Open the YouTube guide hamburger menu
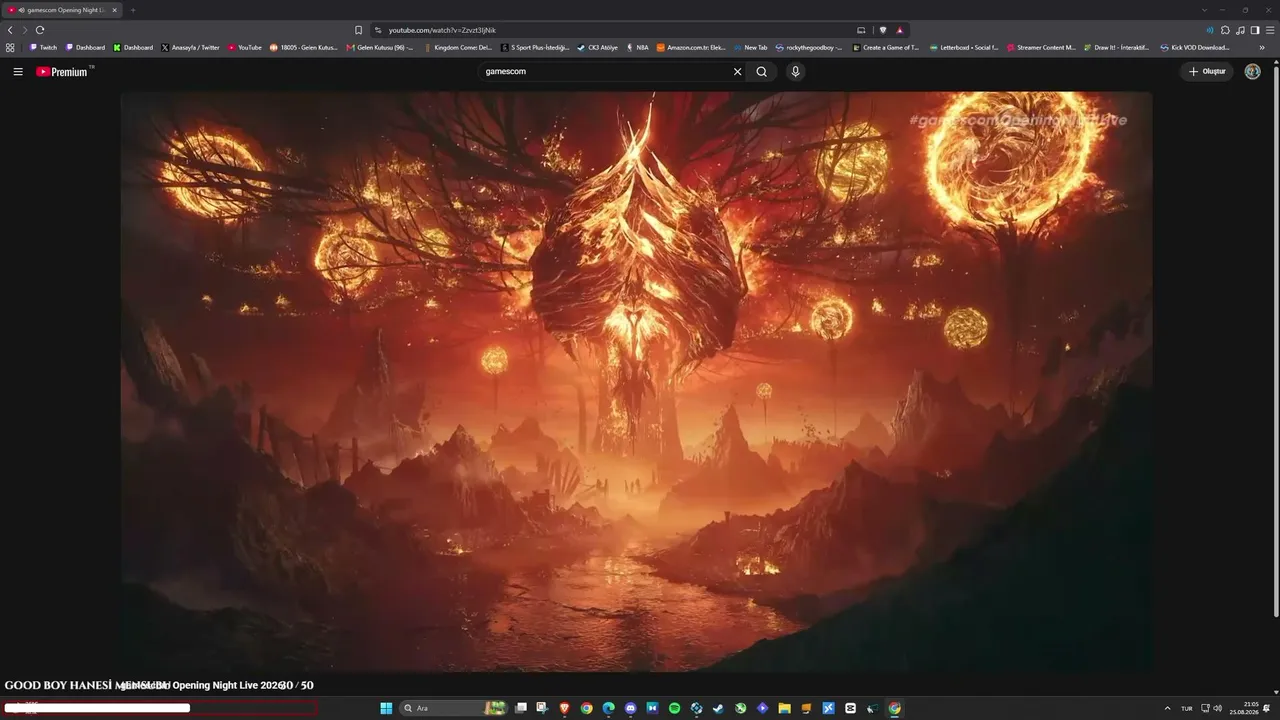The width and height of the screenshot is (1280, 720). click(18, 72)
